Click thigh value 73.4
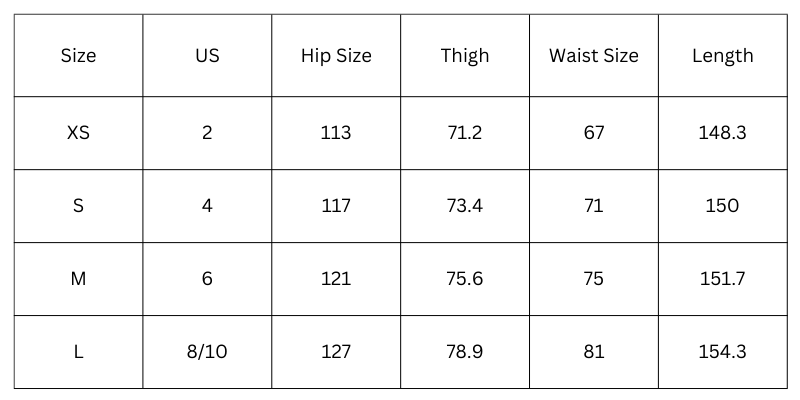This screenshot has height=400, width=800. click(465, 206)
